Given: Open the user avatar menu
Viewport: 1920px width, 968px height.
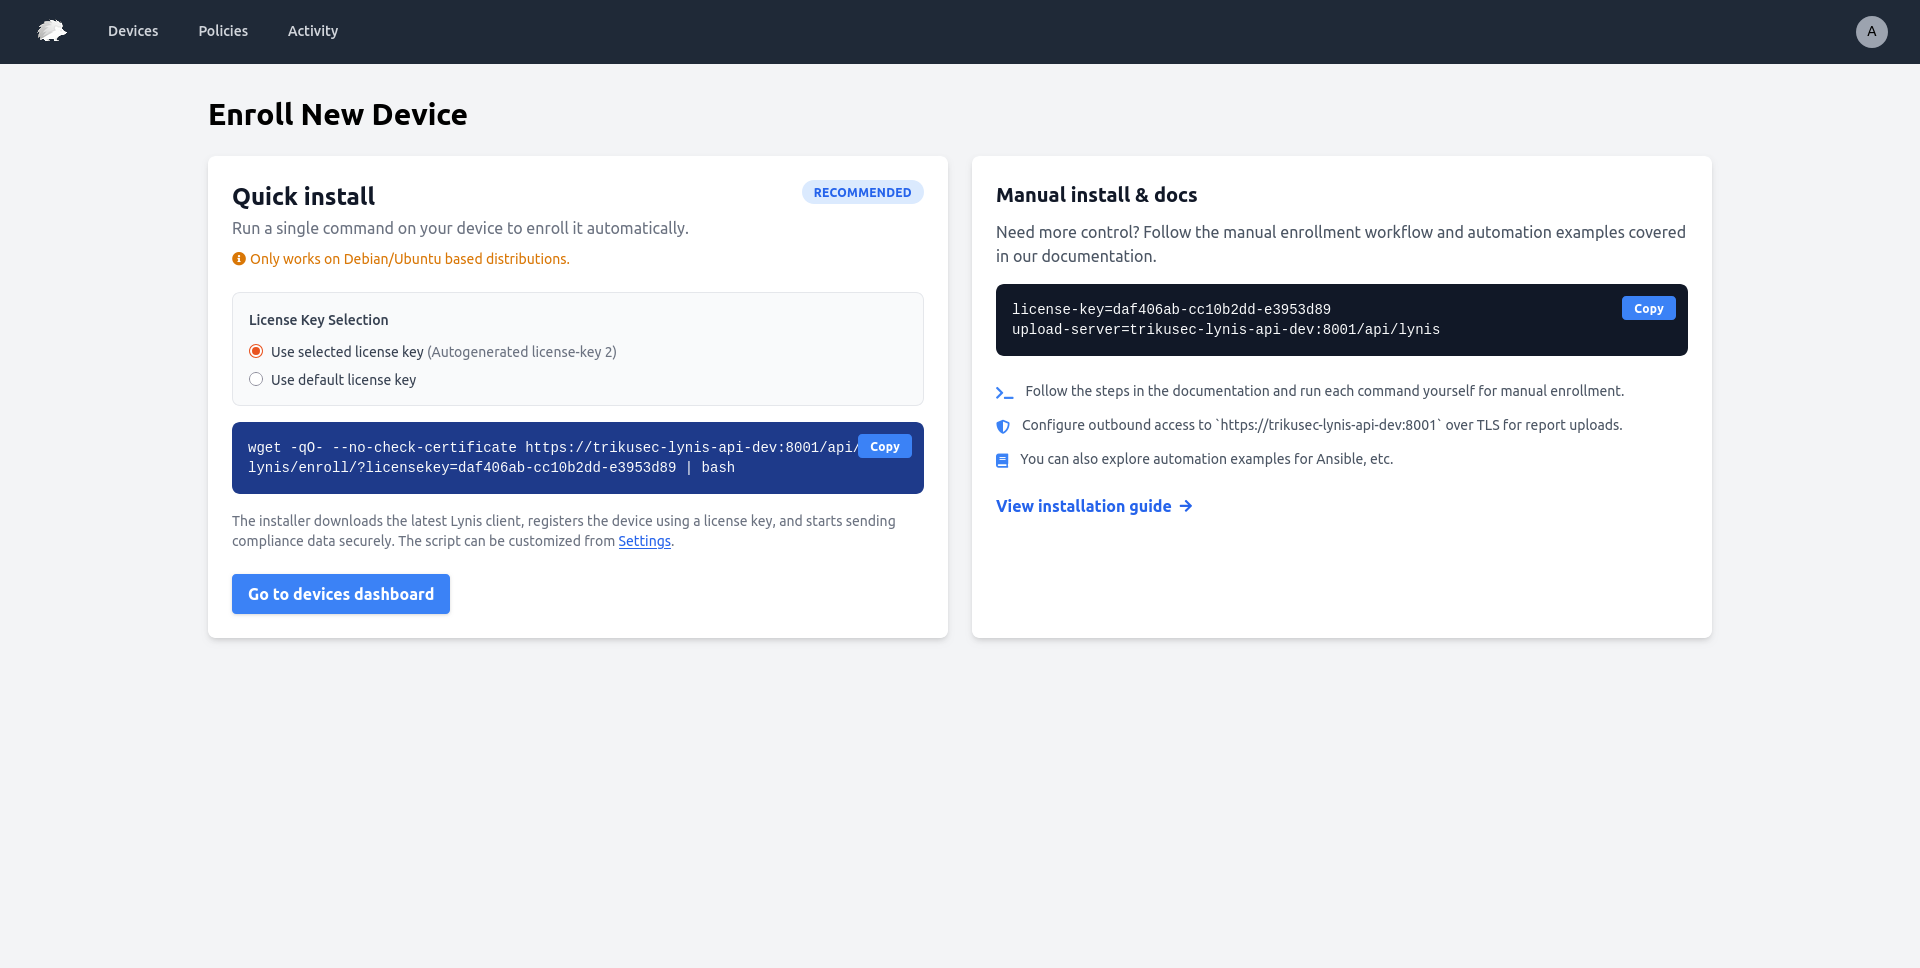Looking at the screenshot, I should coord(1871,31).
